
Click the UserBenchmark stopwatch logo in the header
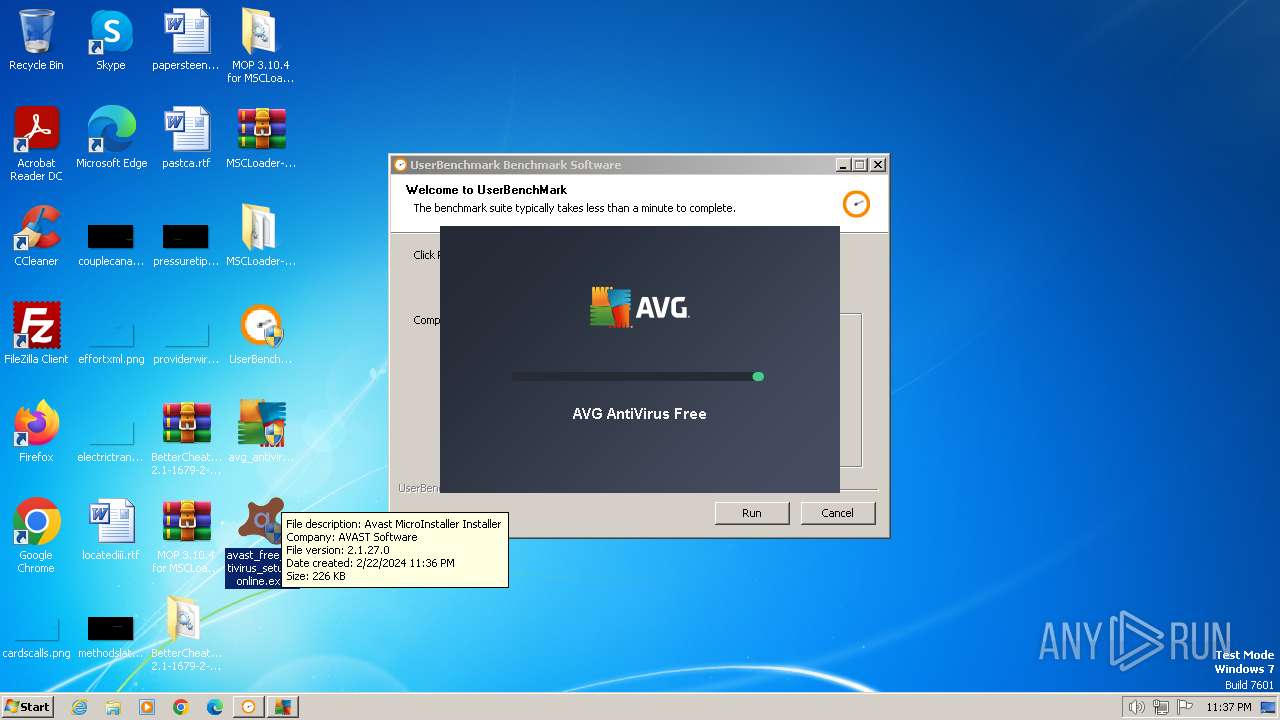pyautogui.click(x=856, y=204)
